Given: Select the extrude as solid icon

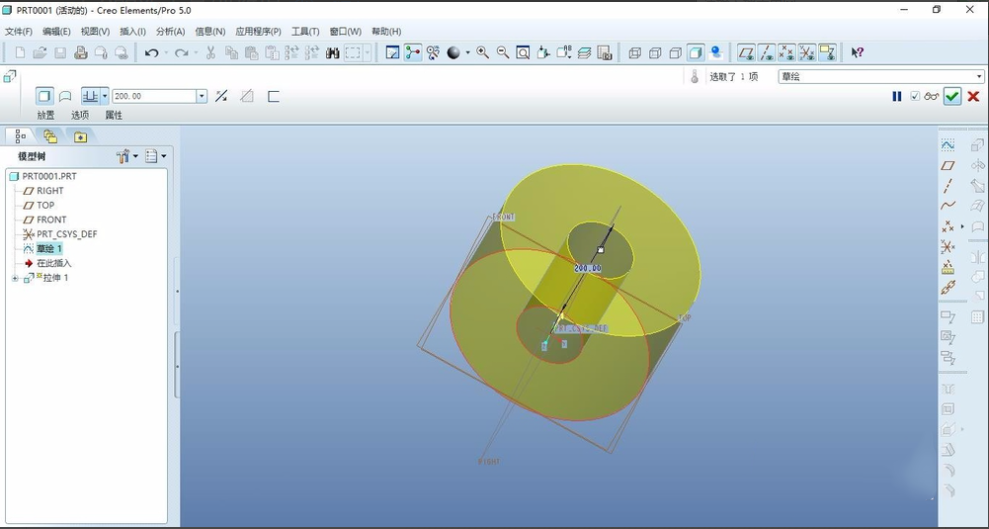Looking at the screenshot, I should click(x=44, y=96).
